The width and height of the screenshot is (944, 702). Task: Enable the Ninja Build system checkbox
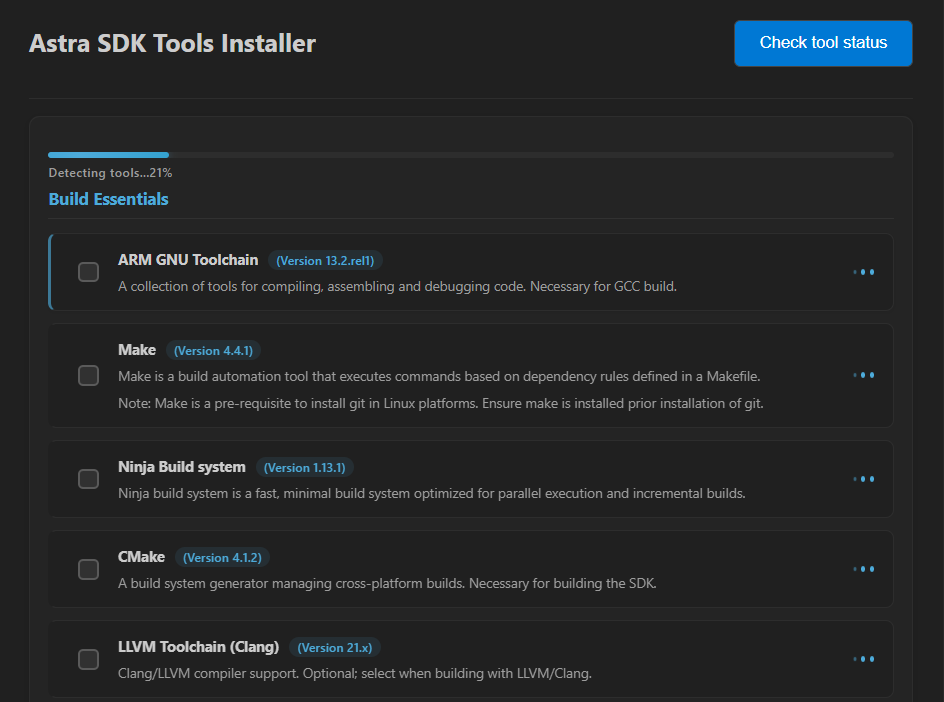[88, 479]
